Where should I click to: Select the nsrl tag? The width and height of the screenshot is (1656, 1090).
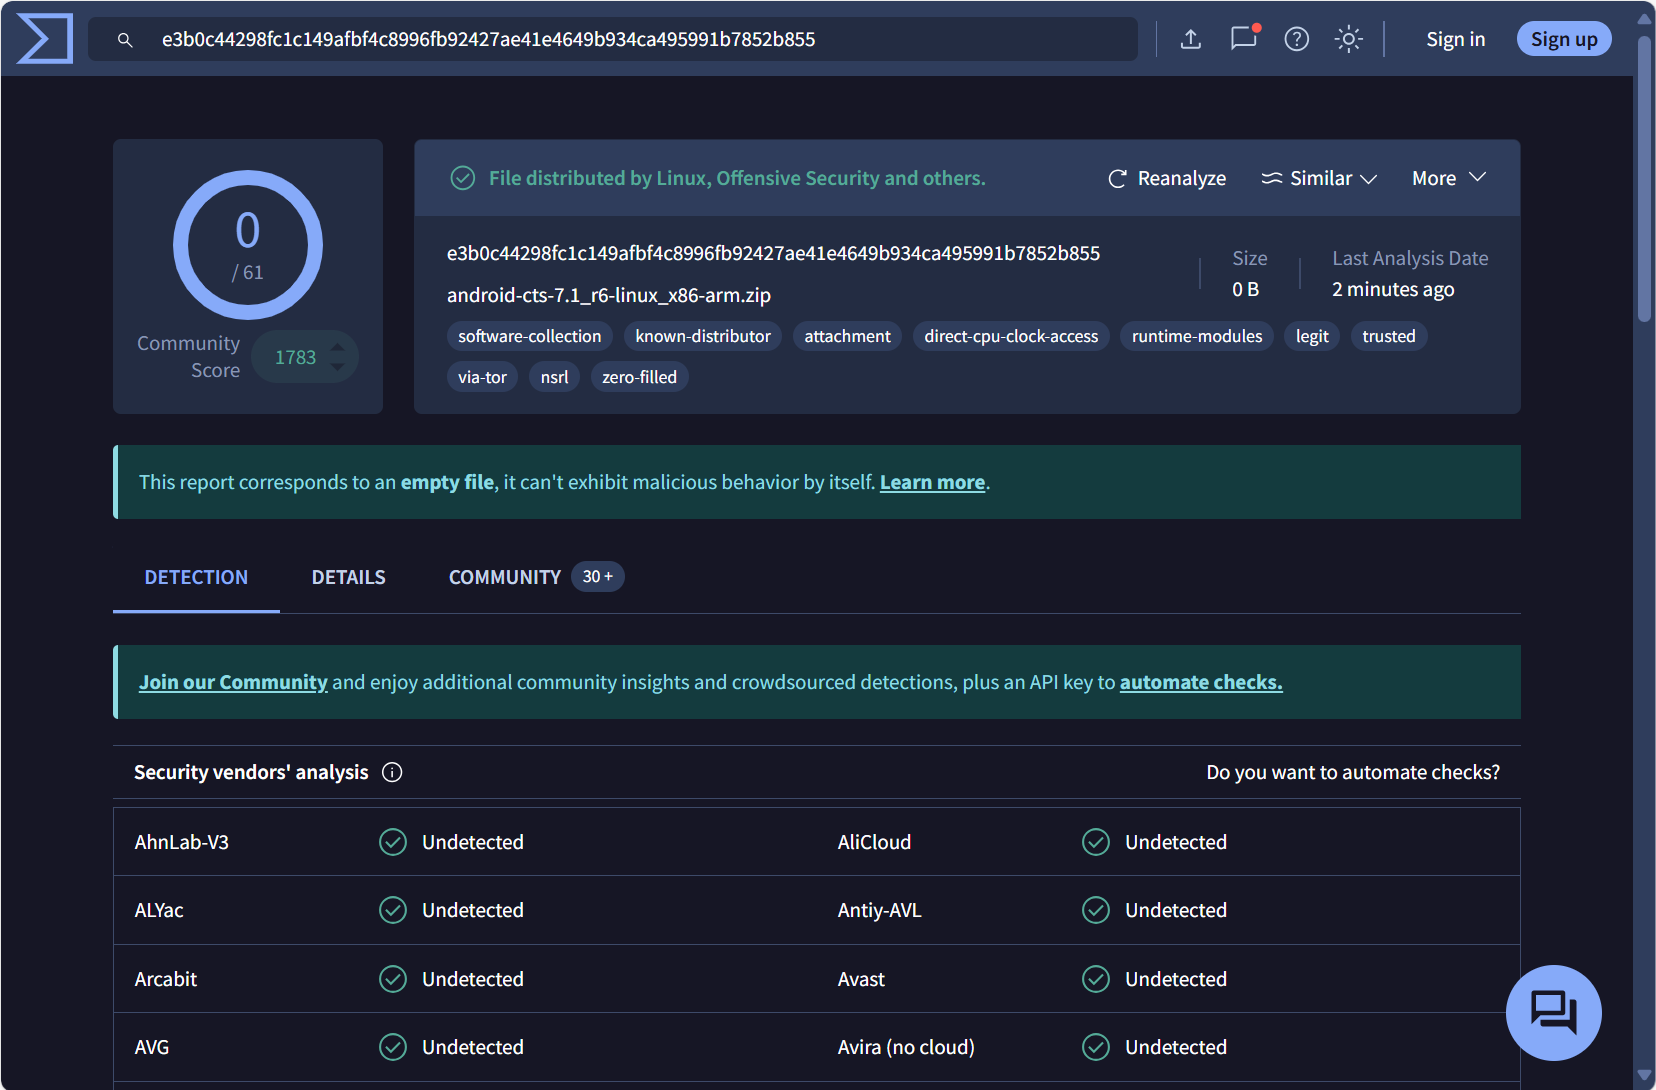554,377
